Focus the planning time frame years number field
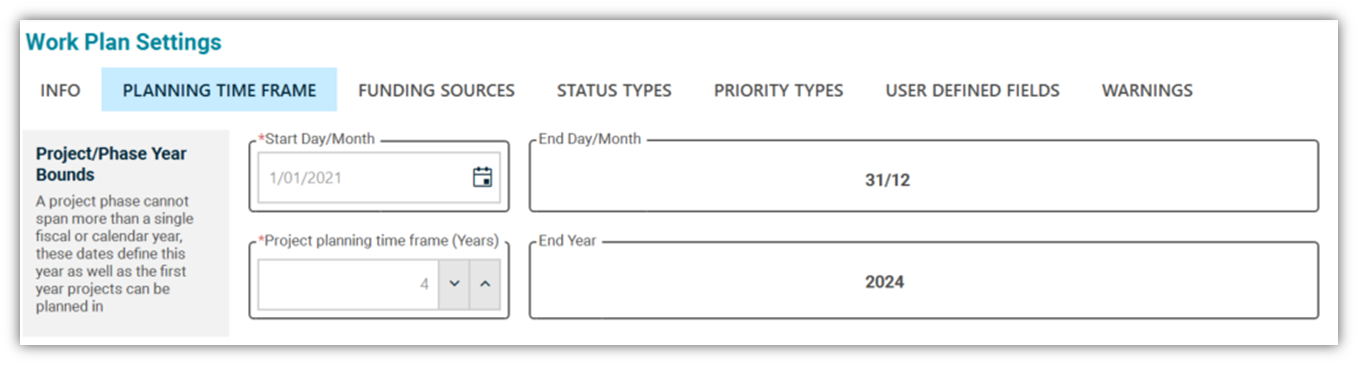Image resolution: width=1358 pixels, height=365 pixels. click(x=348, y=284)
